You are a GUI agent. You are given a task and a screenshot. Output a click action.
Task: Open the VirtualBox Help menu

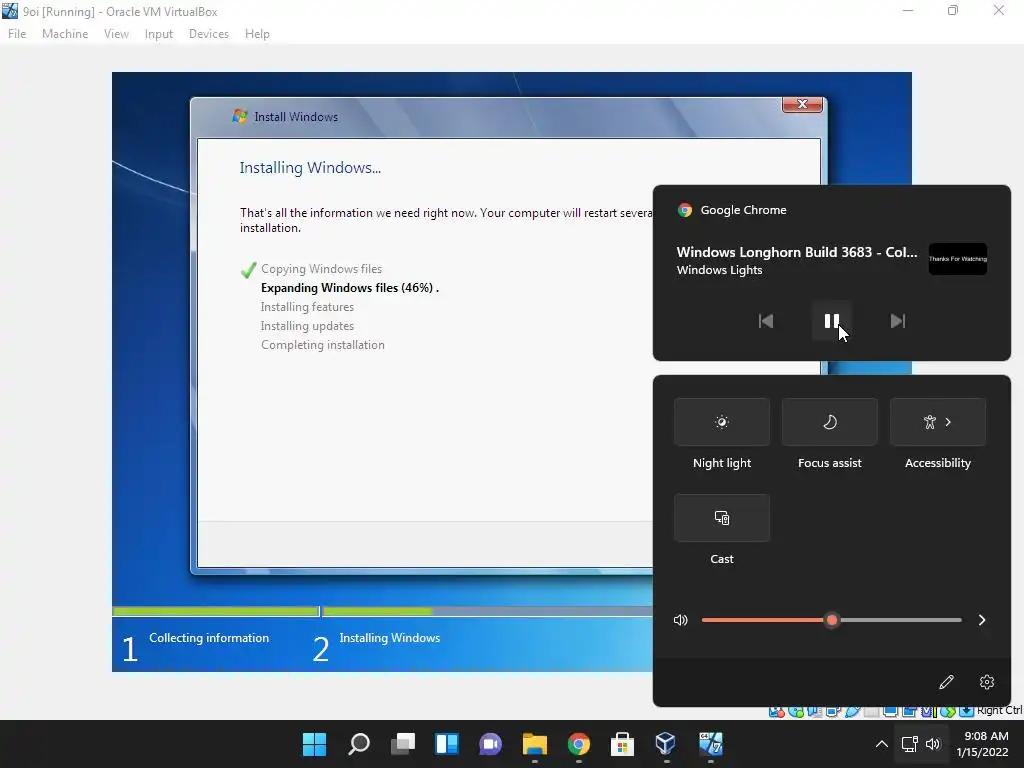click(x=257, y=34)
